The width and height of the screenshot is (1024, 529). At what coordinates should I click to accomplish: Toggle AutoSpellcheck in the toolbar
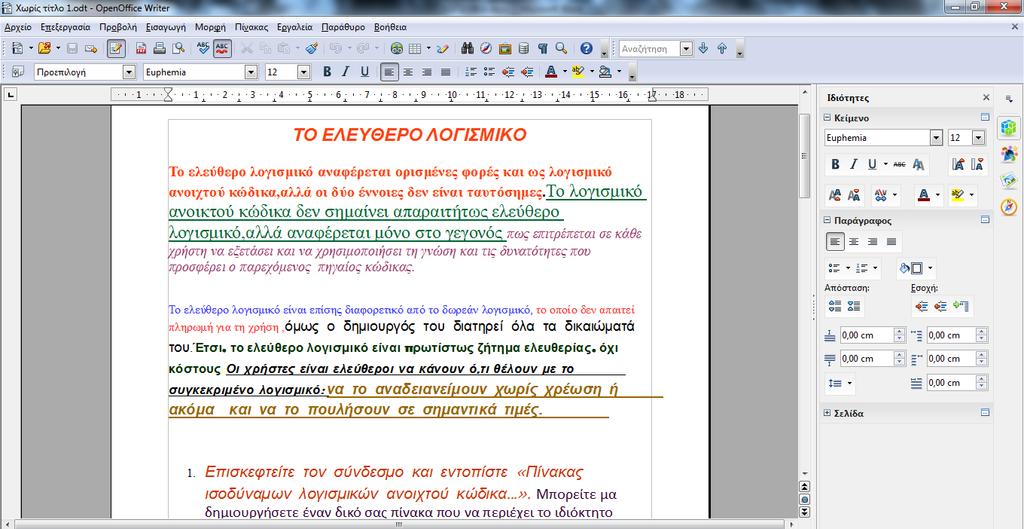(x=222, y=48)
